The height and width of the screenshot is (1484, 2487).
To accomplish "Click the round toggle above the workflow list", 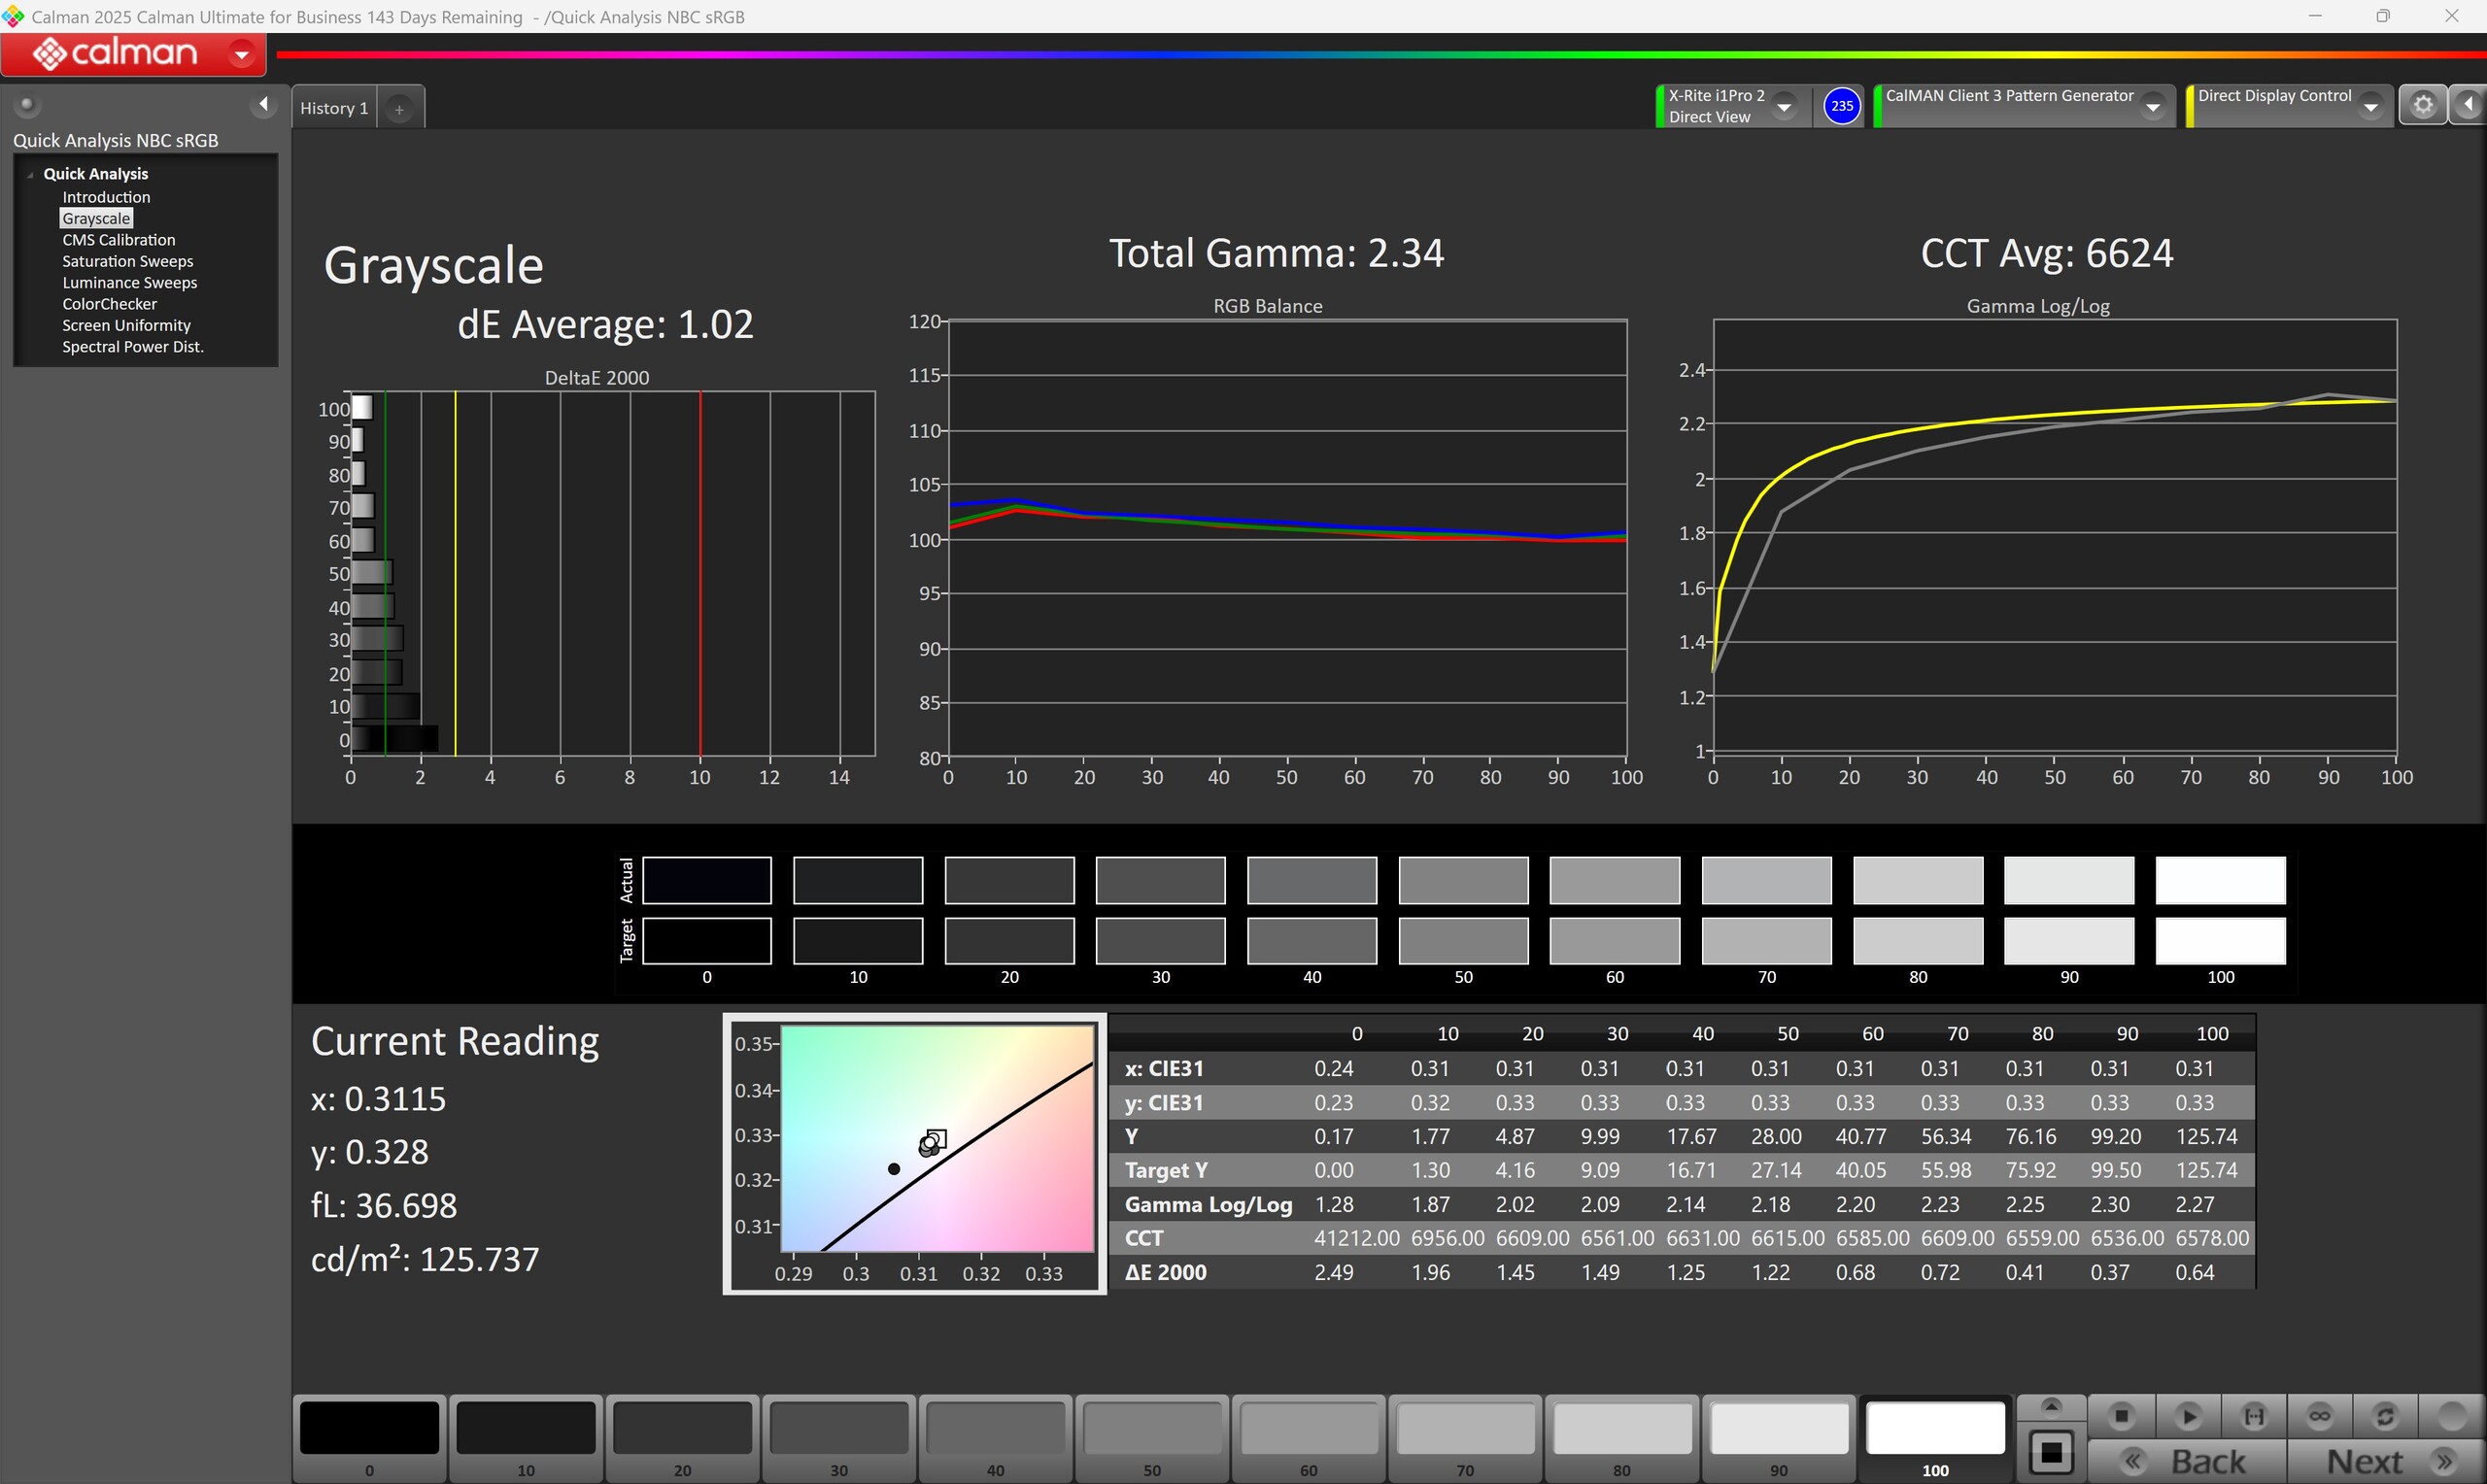I will click(27, 104).
